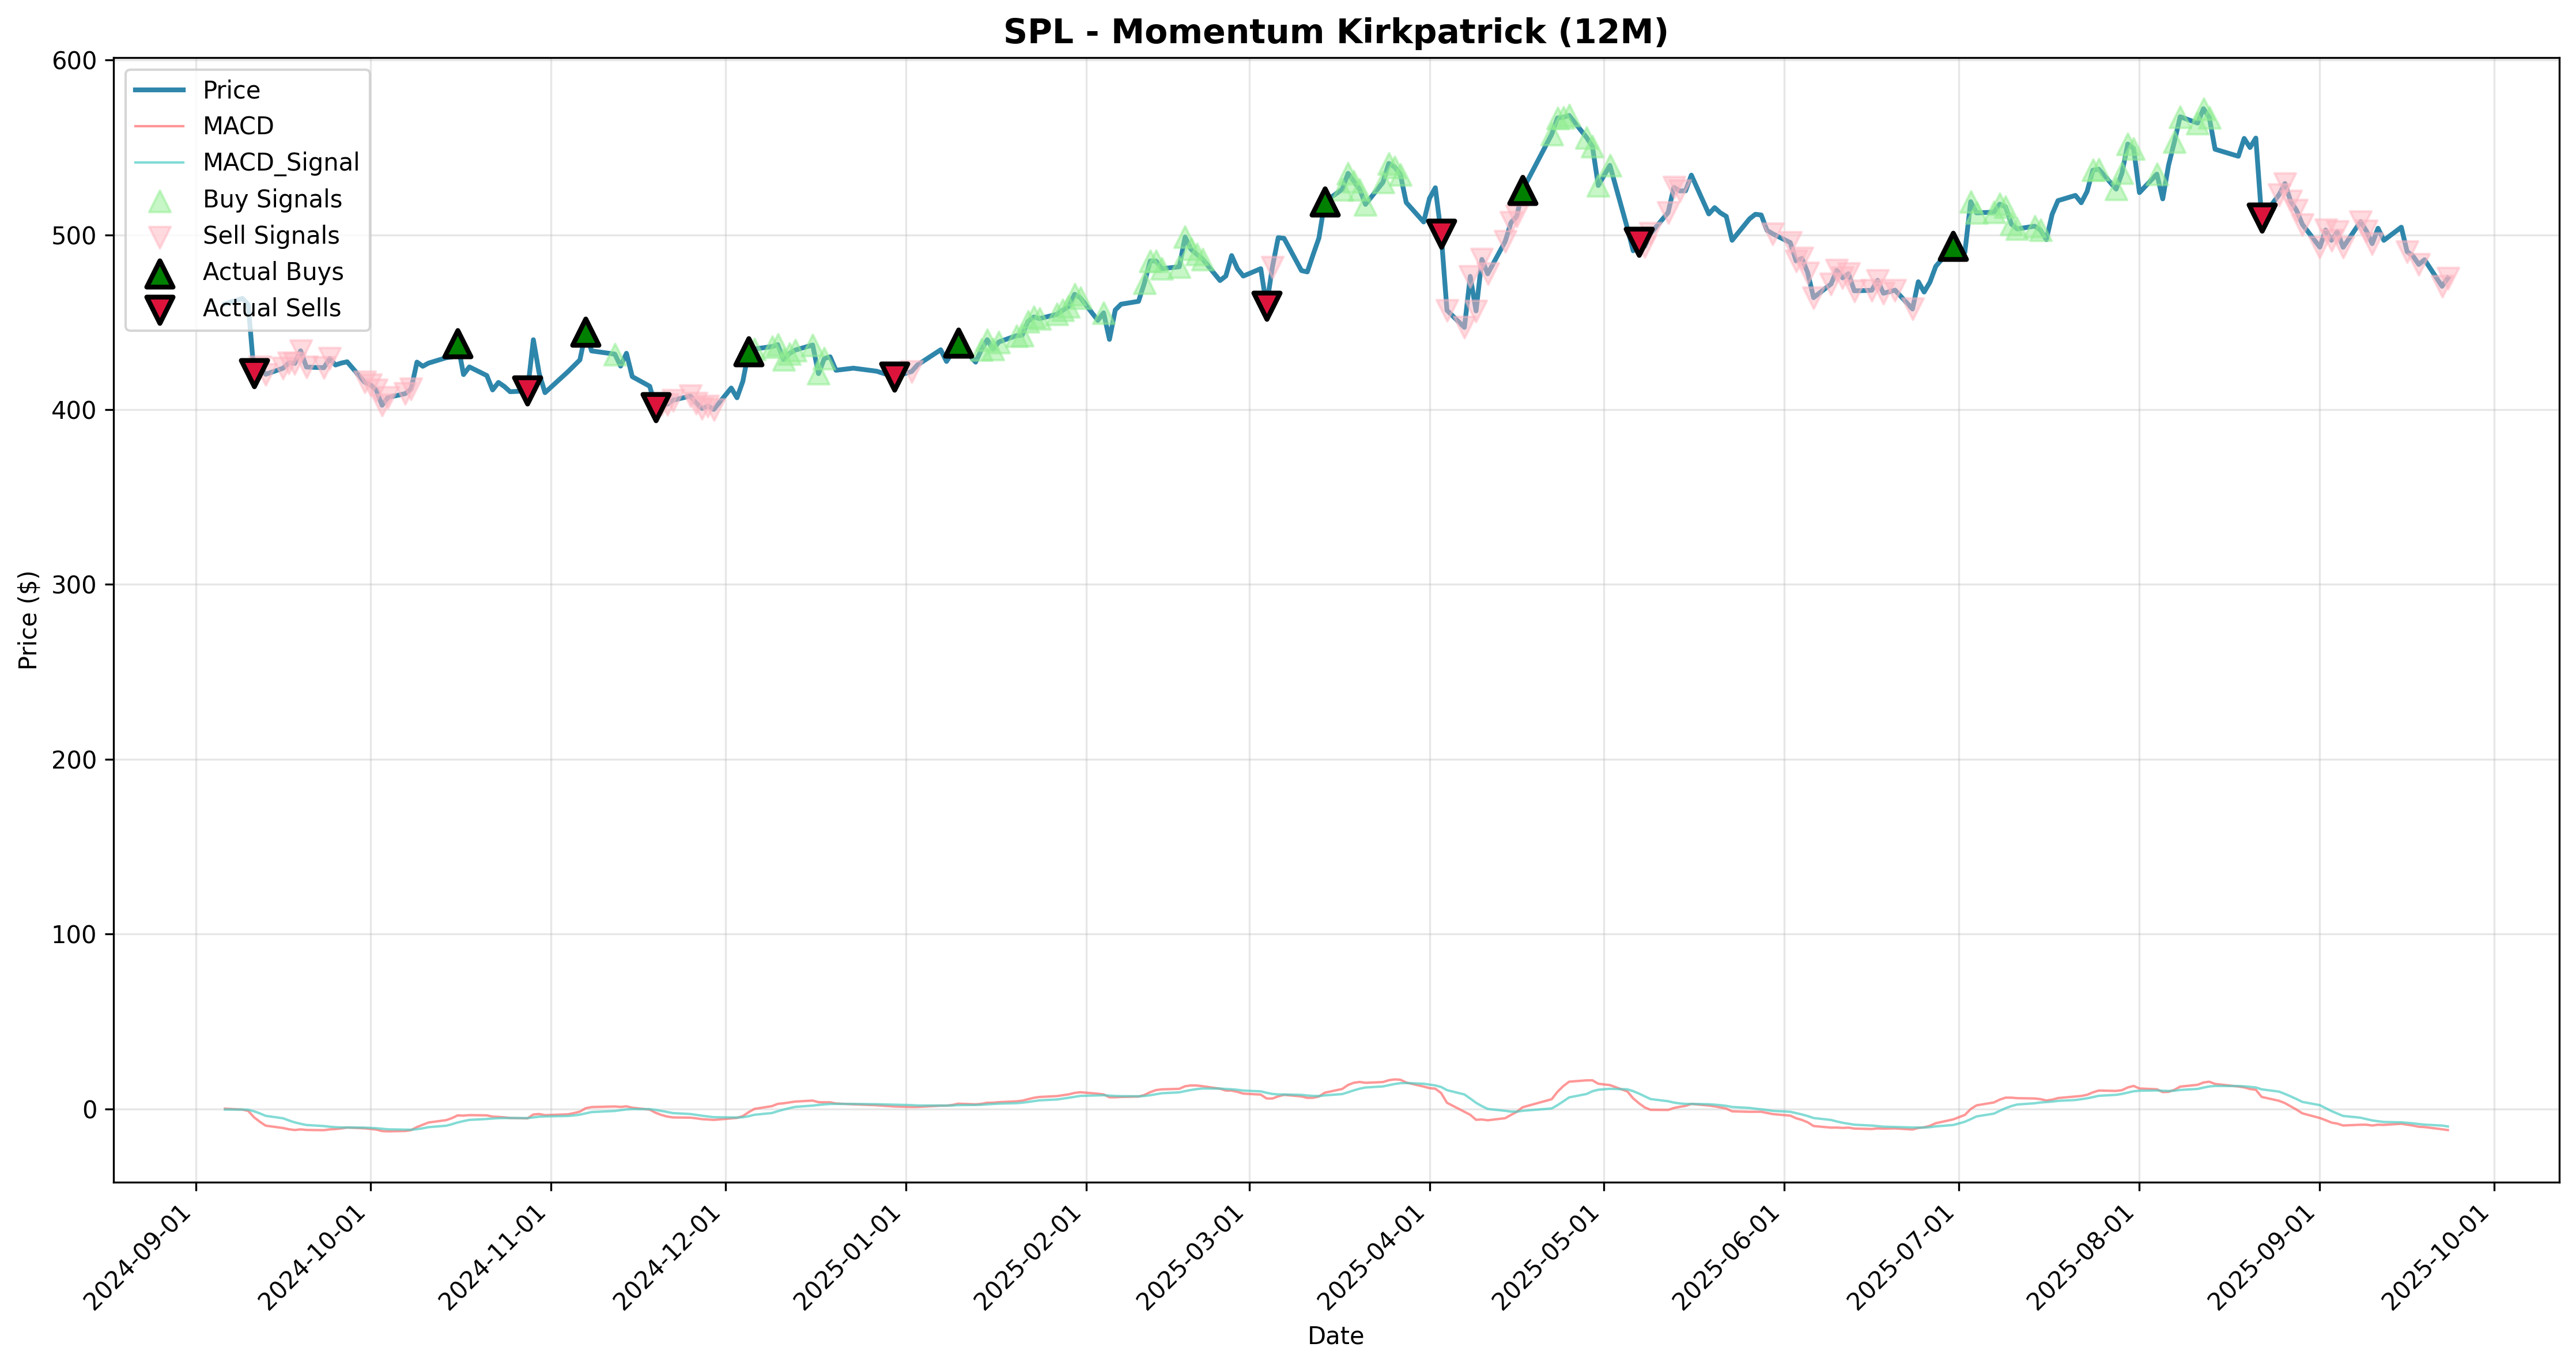The image size is (2576, 1366).
Task: Select the Actual Sell marker in late December 2024
Action: 895,377
